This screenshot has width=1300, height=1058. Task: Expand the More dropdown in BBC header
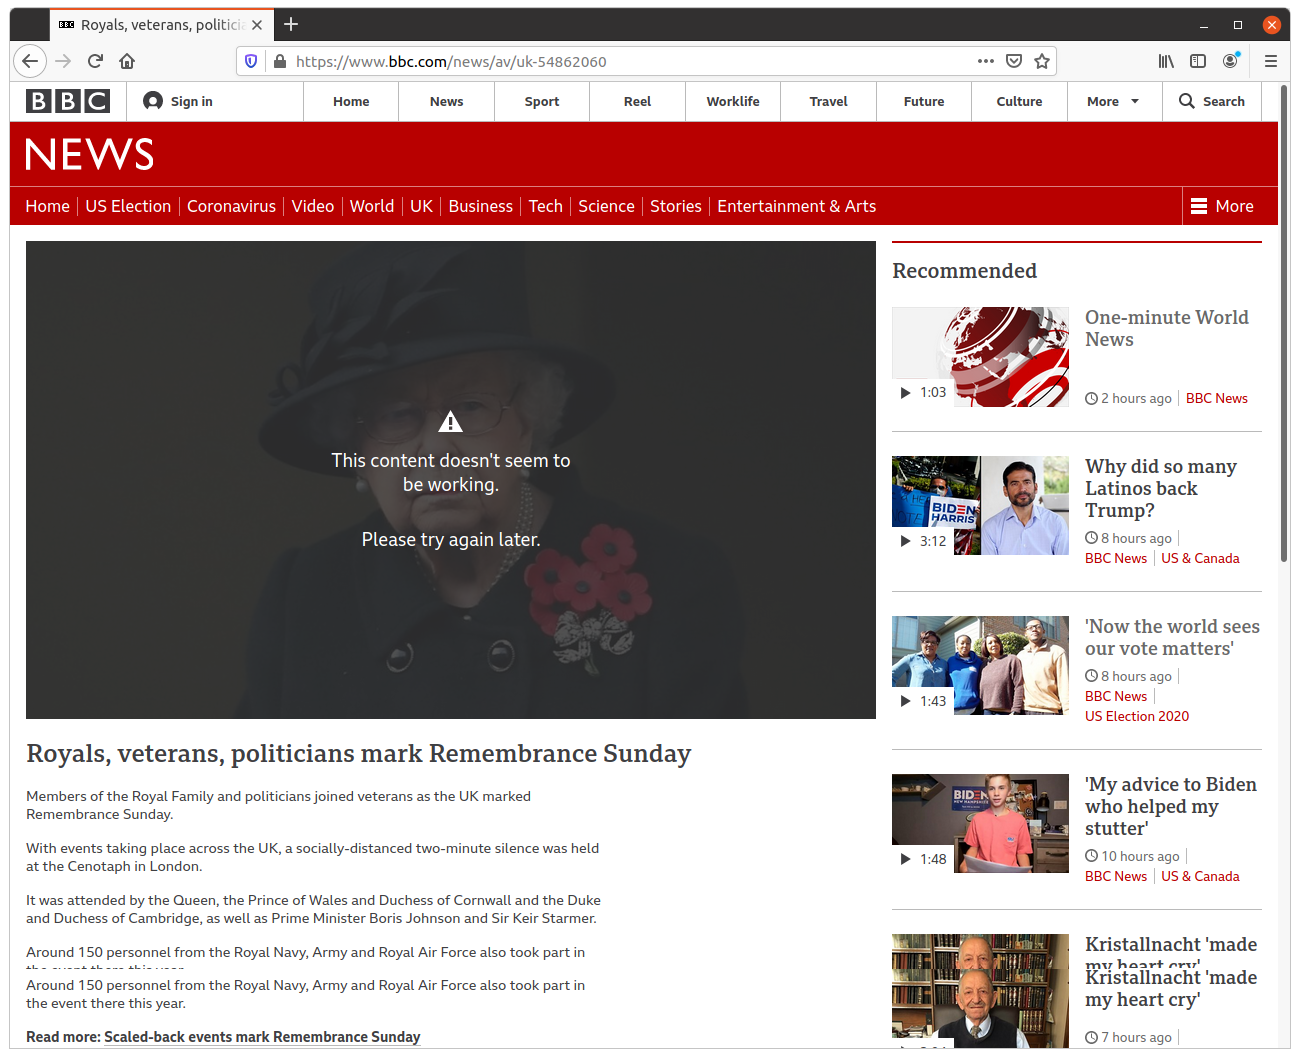[1114, 101]
